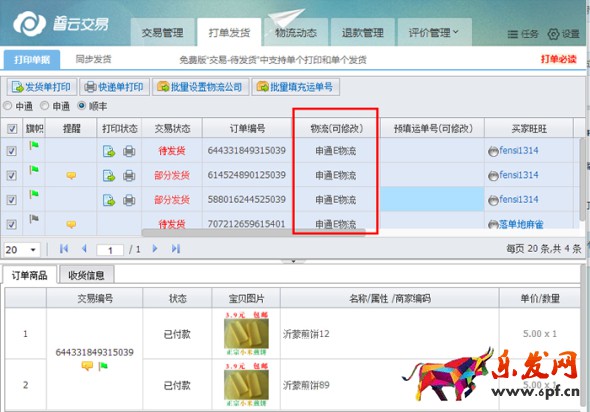Select the 申通 radio button
590x412 pixels.
tap(44, 106)
